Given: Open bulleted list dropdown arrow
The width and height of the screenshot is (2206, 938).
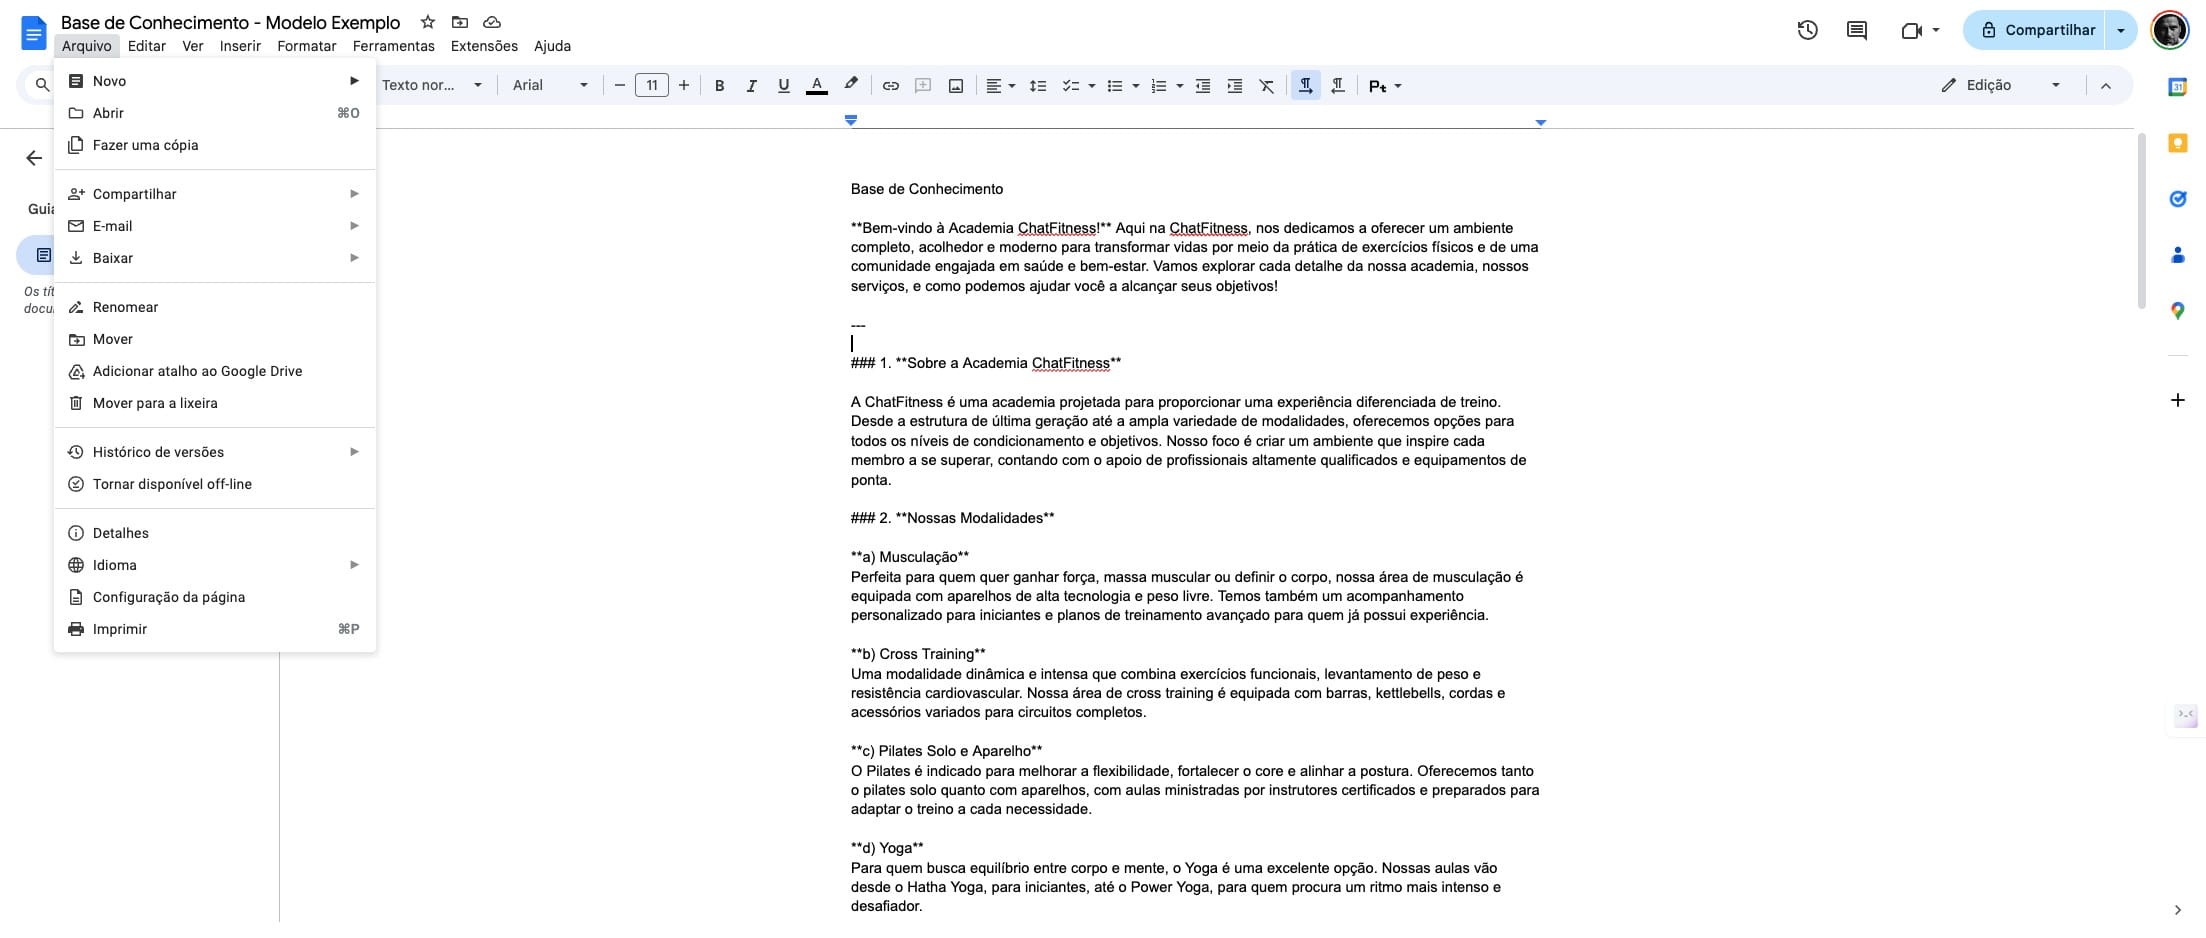Looking at the screenshot, I should click(x=1136, y=86).
